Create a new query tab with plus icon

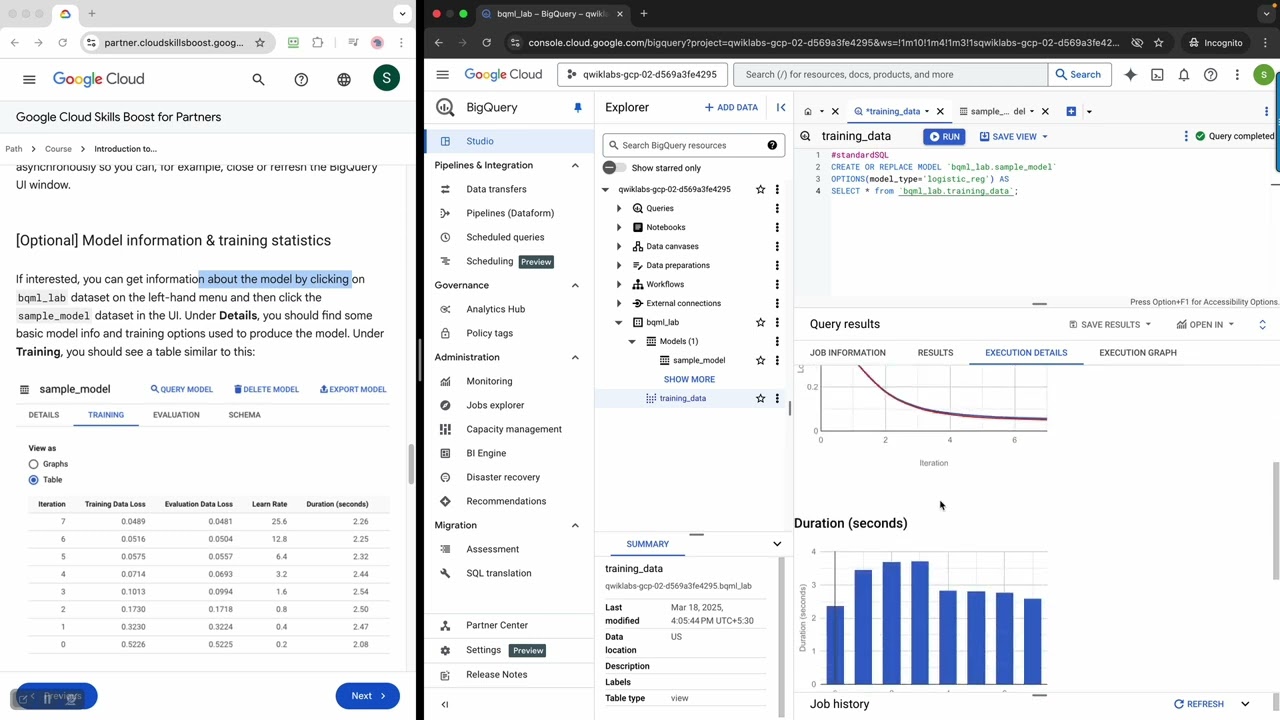[x=1071, y=111]
